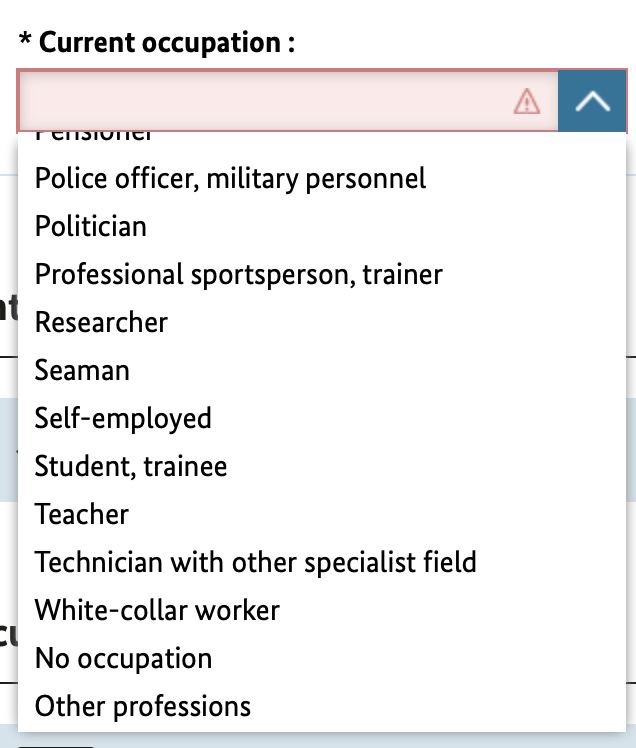This screenshot has height=748, width=636.
Task: Choose Self-employed from dropdown list
Action: pos(123,419)
